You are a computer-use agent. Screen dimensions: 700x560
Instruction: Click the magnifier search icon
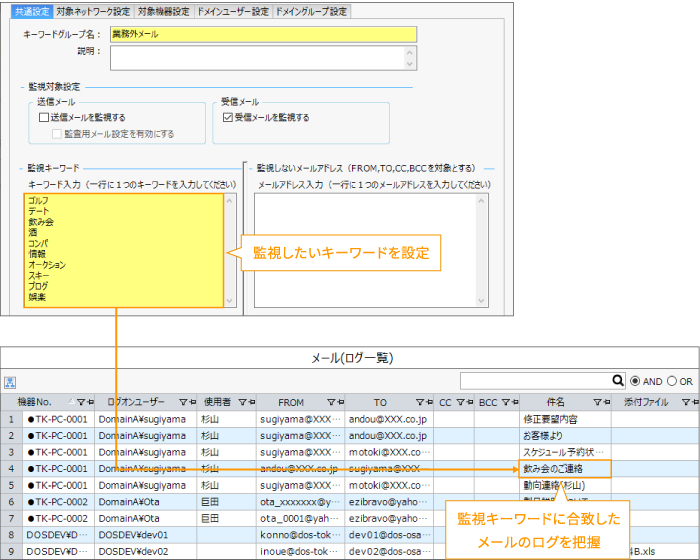pos(618,380)
